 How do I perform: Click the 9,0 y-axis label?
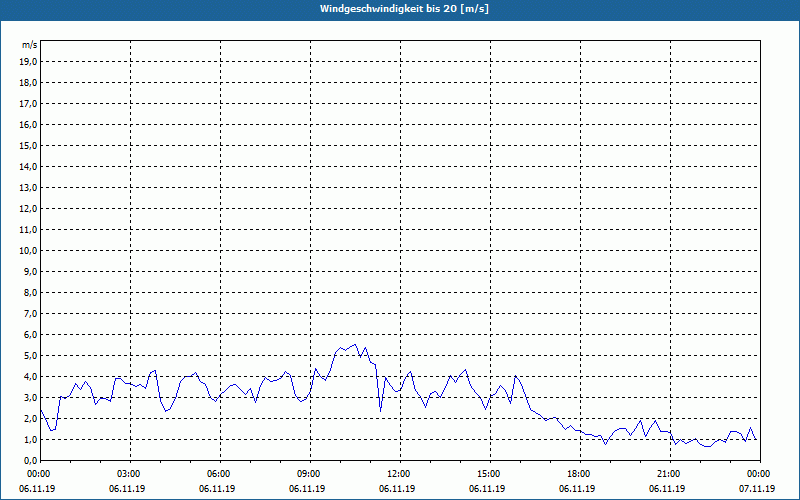tap(30, 271)
